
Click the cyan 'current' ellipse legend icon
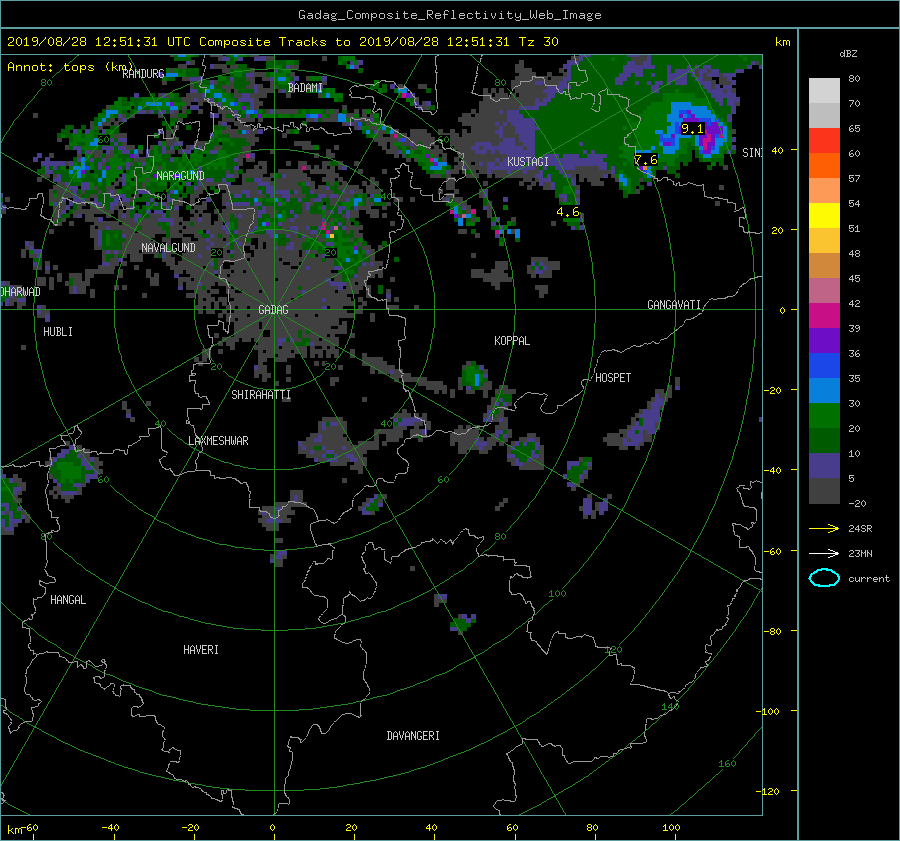coord(824,578)
